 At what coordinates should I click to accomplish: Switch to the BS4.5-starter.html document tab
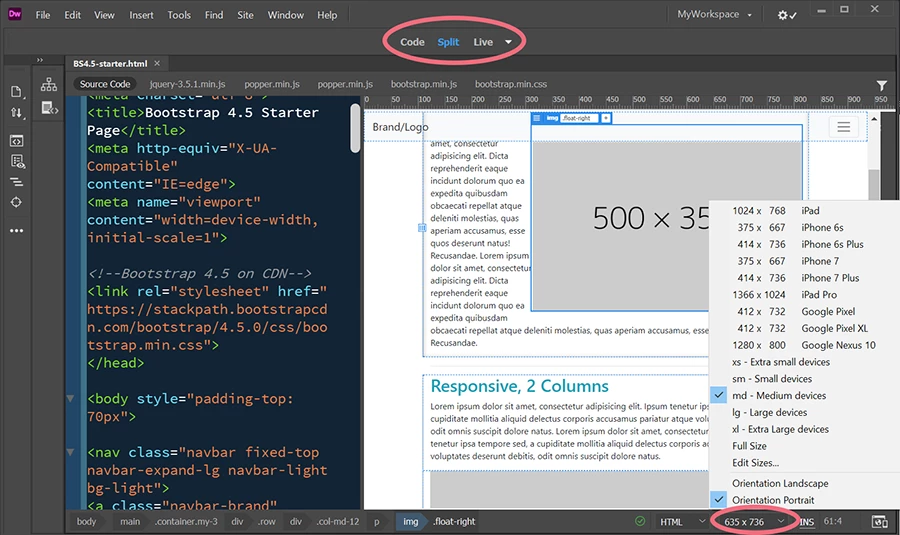(x=110, y=63)
